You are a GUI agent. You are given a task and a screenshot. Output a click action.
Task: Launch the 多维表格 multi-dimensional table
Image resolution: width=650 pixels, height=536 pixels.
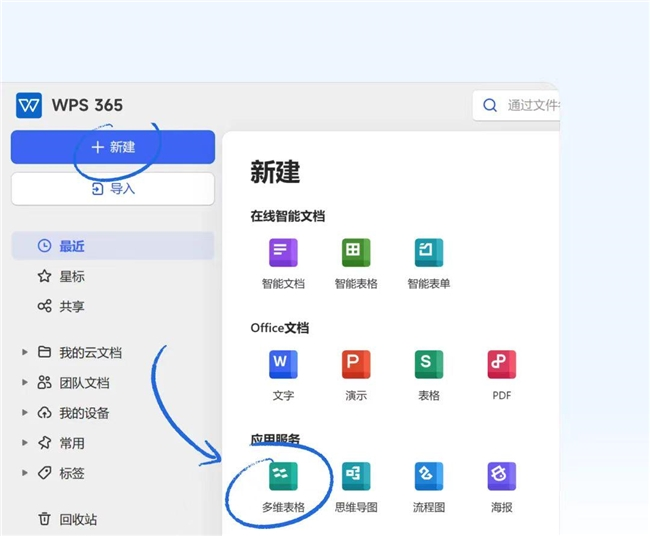click(x=283, y=477)
